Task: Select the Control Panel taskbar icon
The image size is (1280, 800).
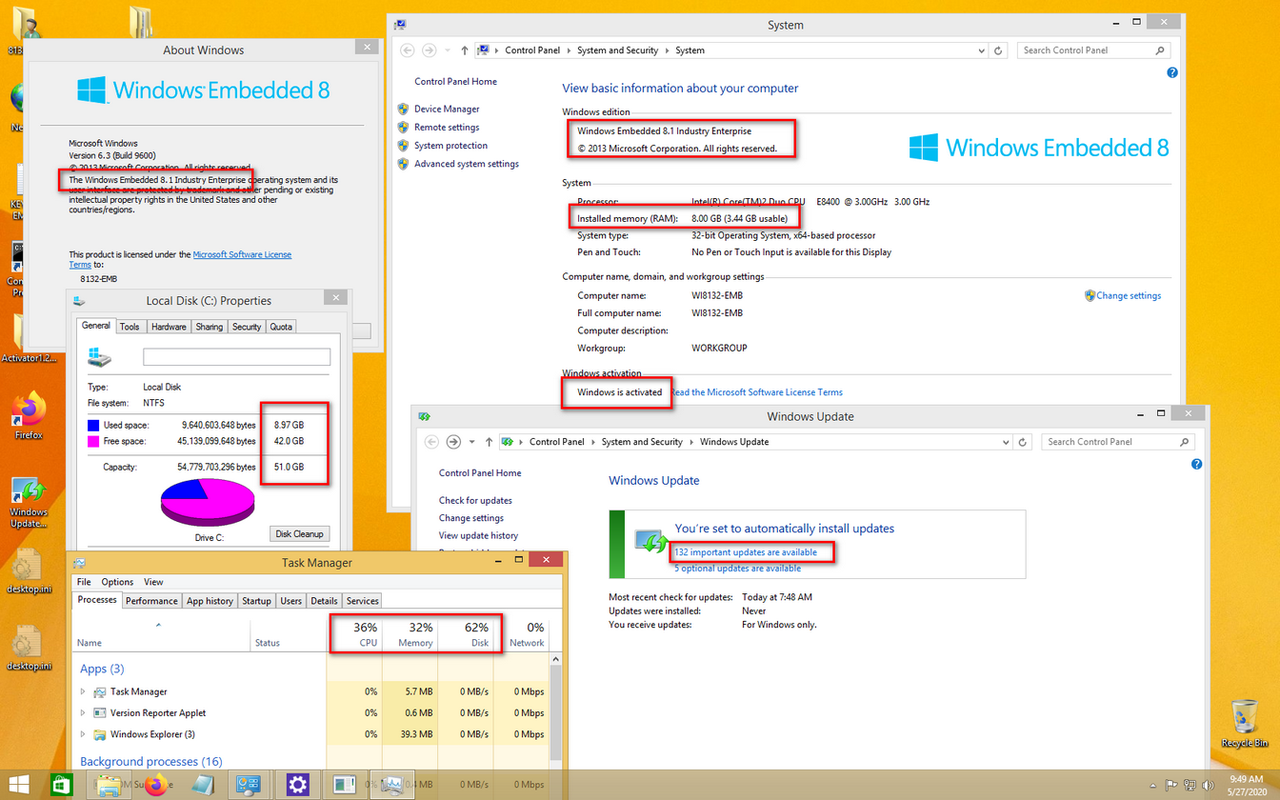Action: coord(249,785)
